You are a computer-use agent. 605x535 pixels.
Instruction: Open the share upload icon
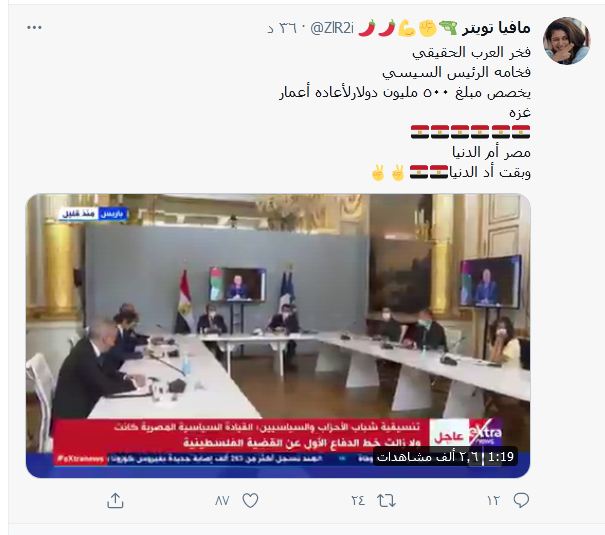click(x=115, y=500)
